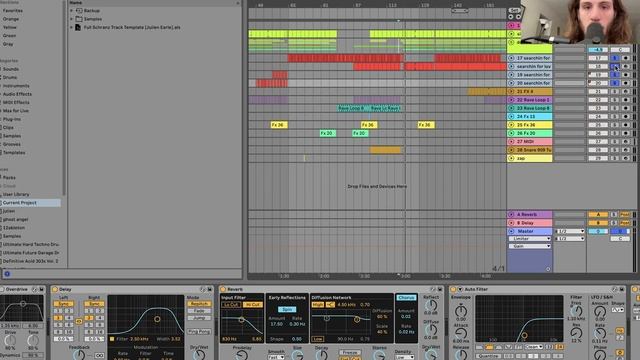This screenshot has width=640, height=360.
Task: Collapse the Auto Filter device triangle
Action: click(x=460, y=289)
